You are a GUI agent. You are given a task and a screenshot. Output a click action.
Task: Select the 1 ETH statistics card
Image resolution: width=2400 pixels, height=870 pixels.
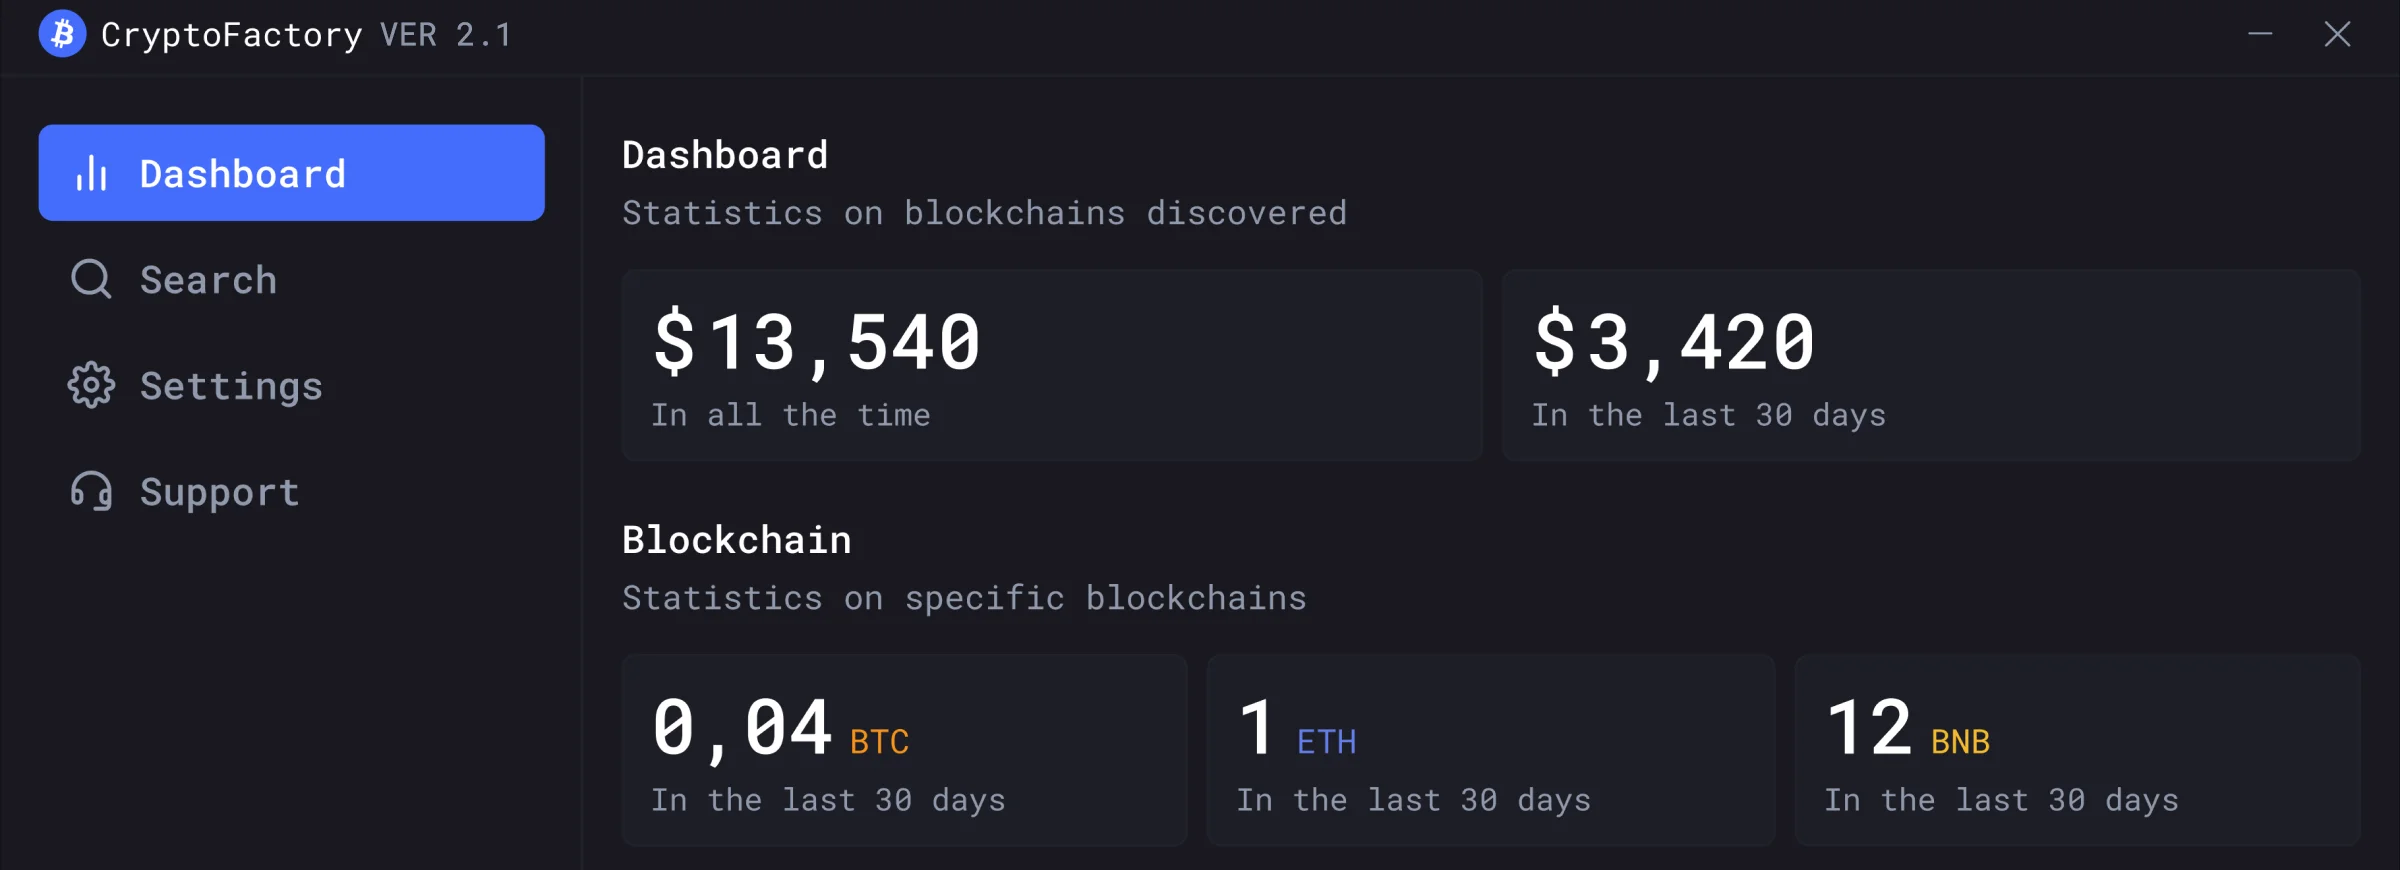1490,750
